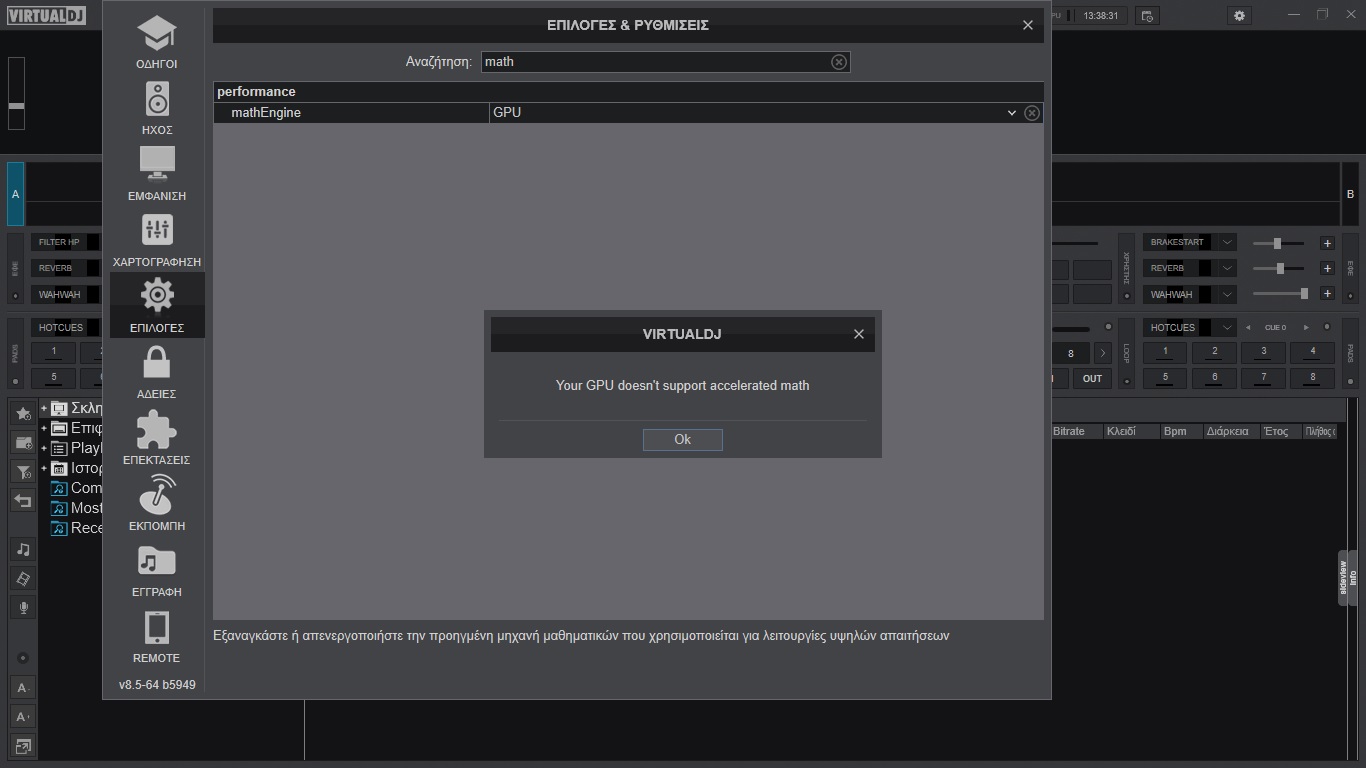Open the ΑΔΕΙΕΣ licenses section

pos(157,371)
